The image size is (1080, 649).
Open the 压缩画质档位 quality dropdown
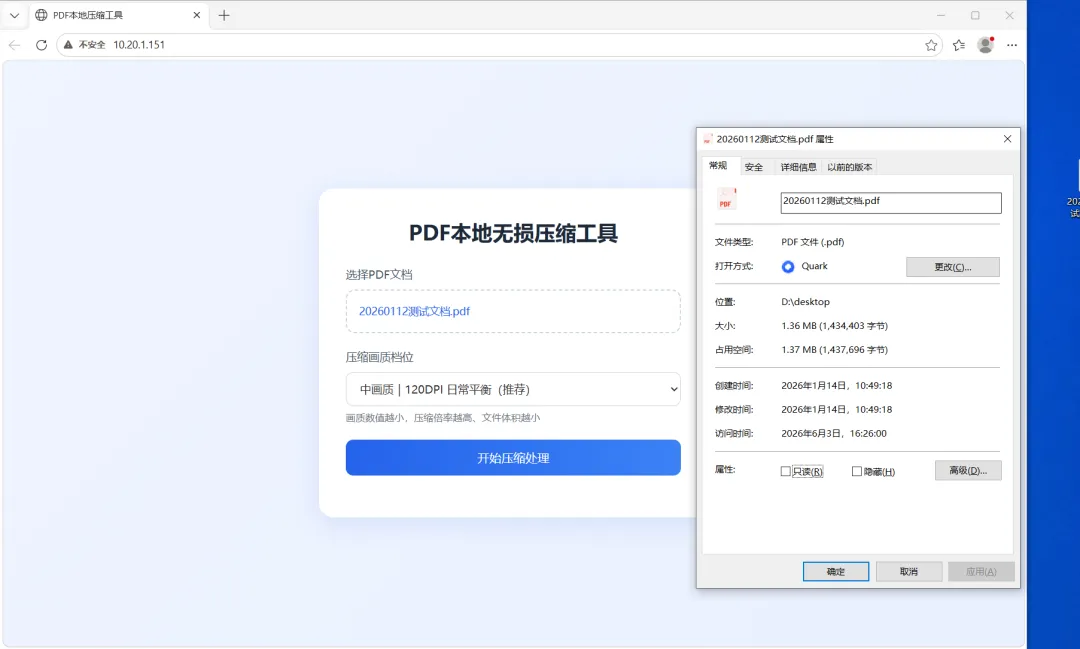point(513,389)
